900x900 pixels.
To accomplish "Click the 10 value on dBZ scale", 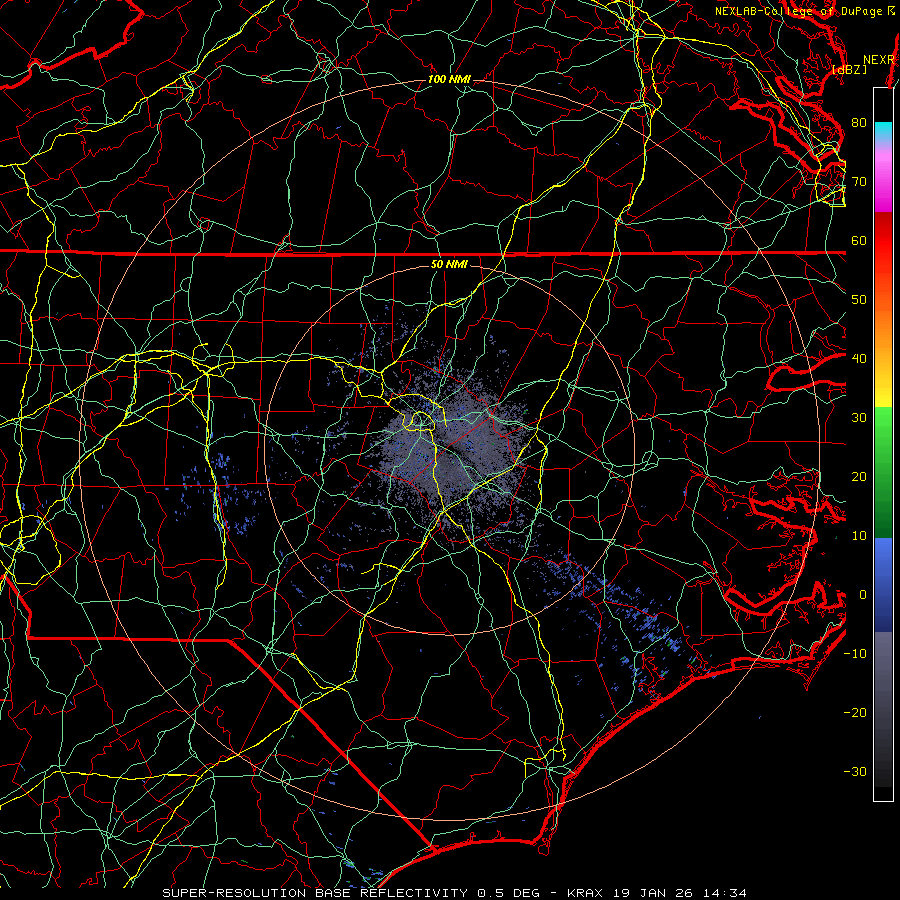I will click(859, 536).
